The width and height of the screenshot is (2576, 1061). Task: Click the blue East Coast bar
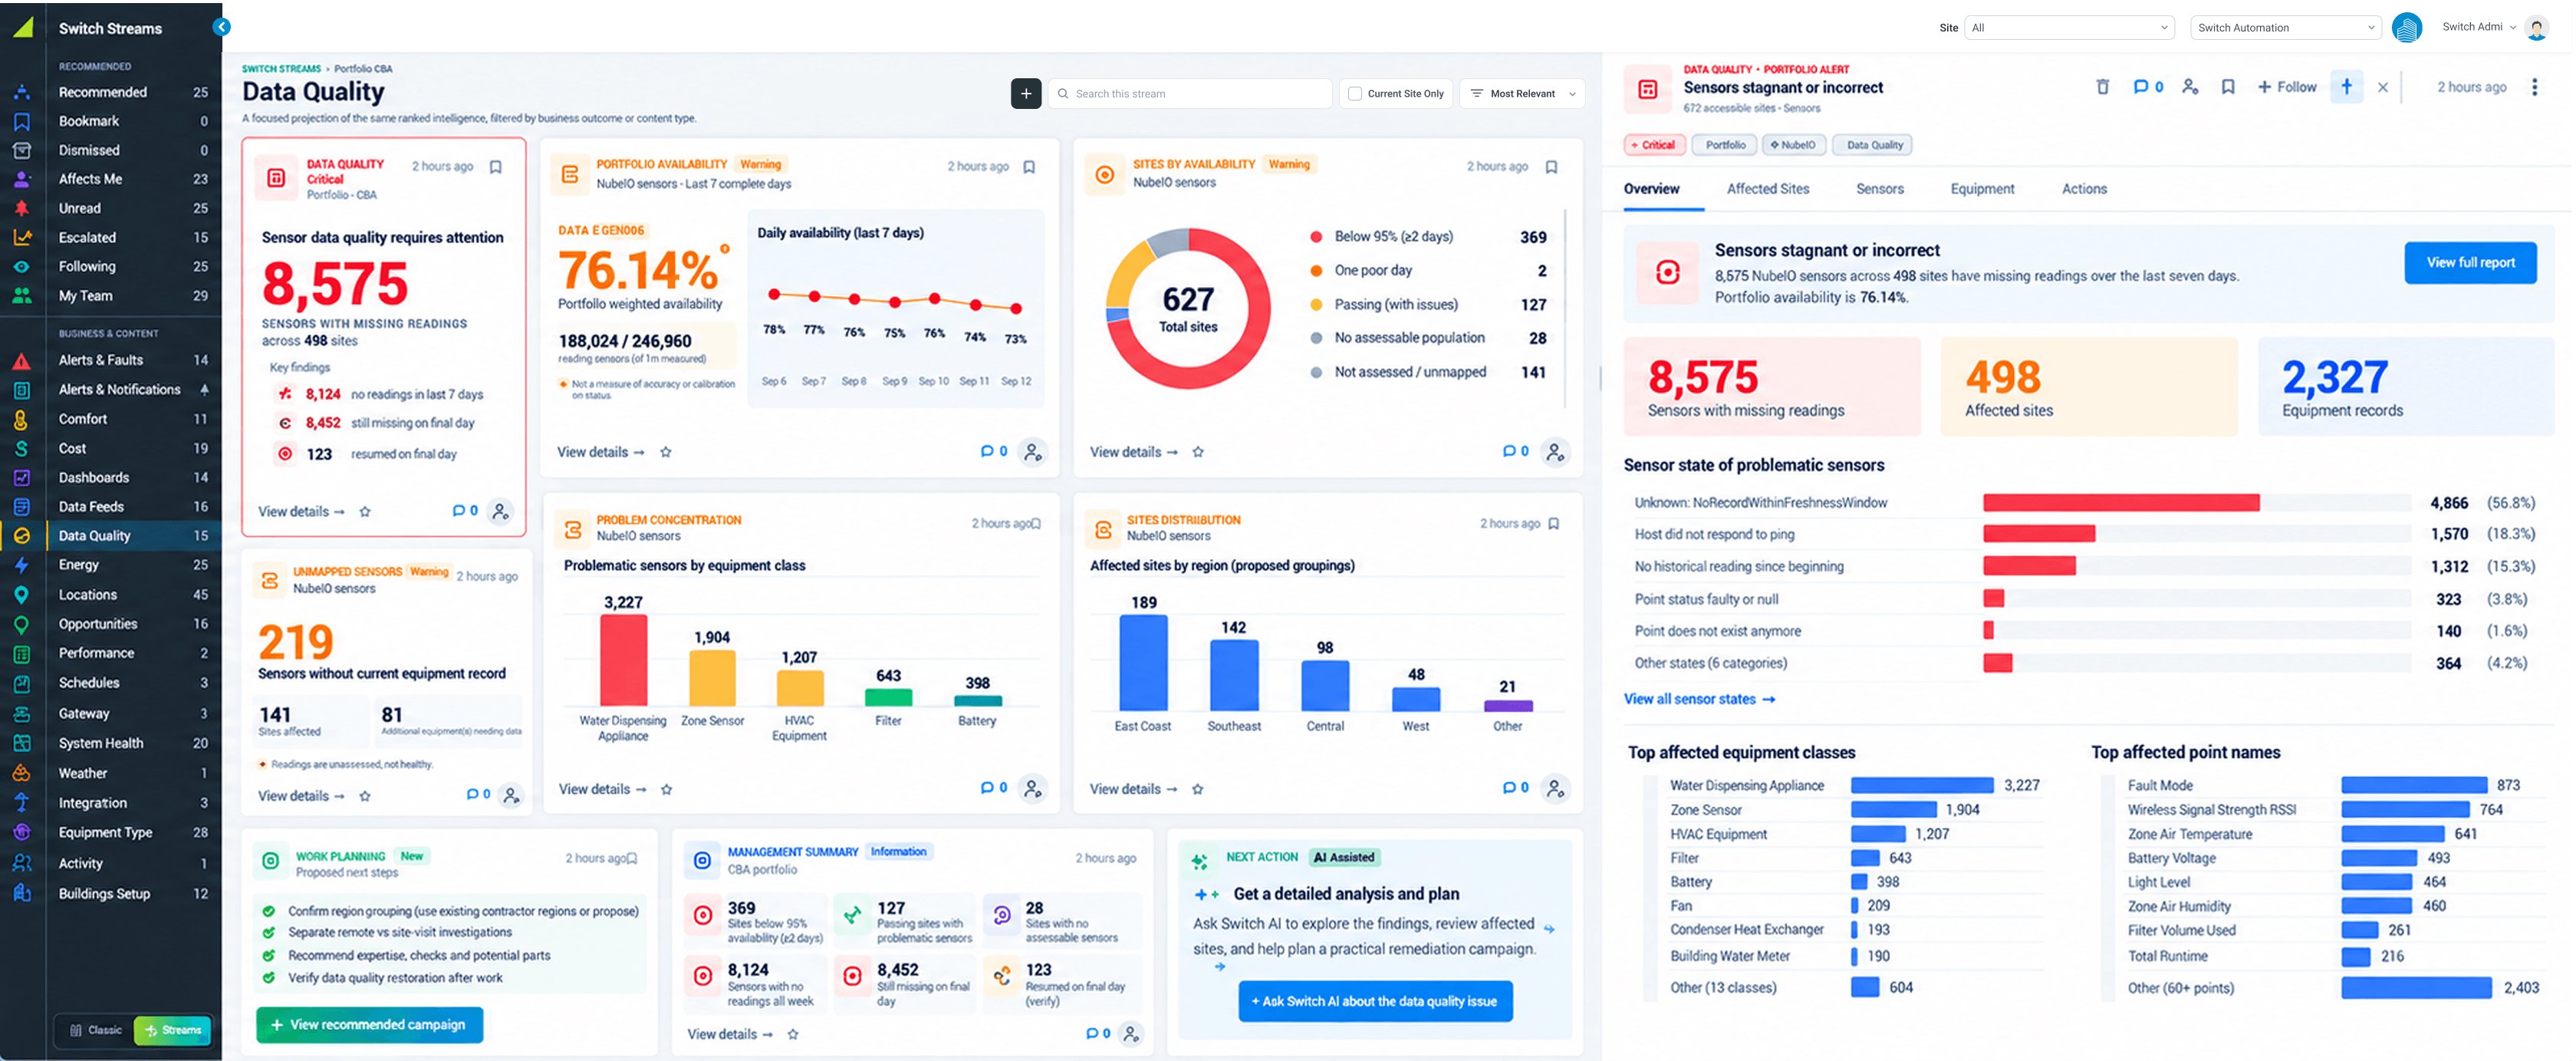click(x=1143, y=663)
